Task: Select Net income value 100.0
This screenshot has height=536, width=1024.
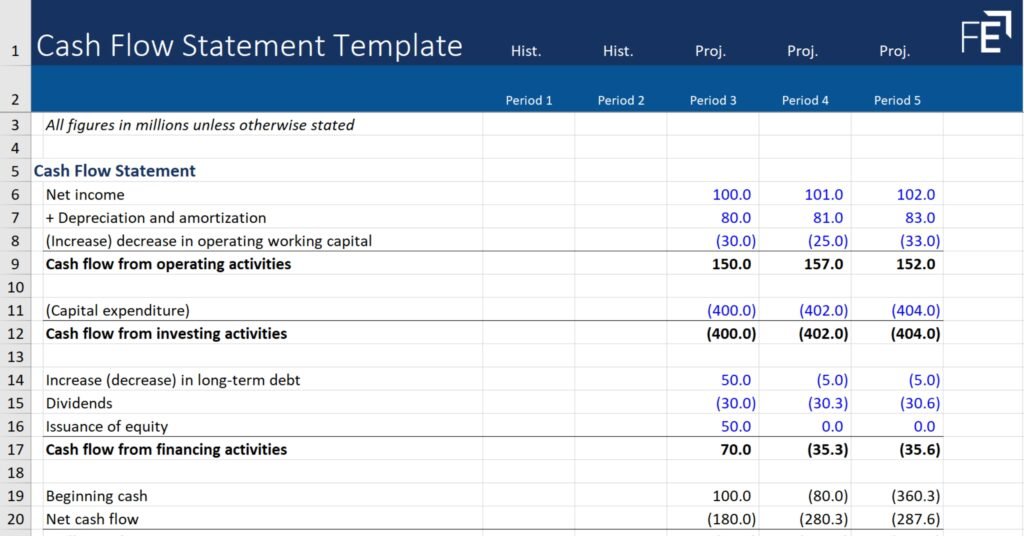Action: coord(731,195)
